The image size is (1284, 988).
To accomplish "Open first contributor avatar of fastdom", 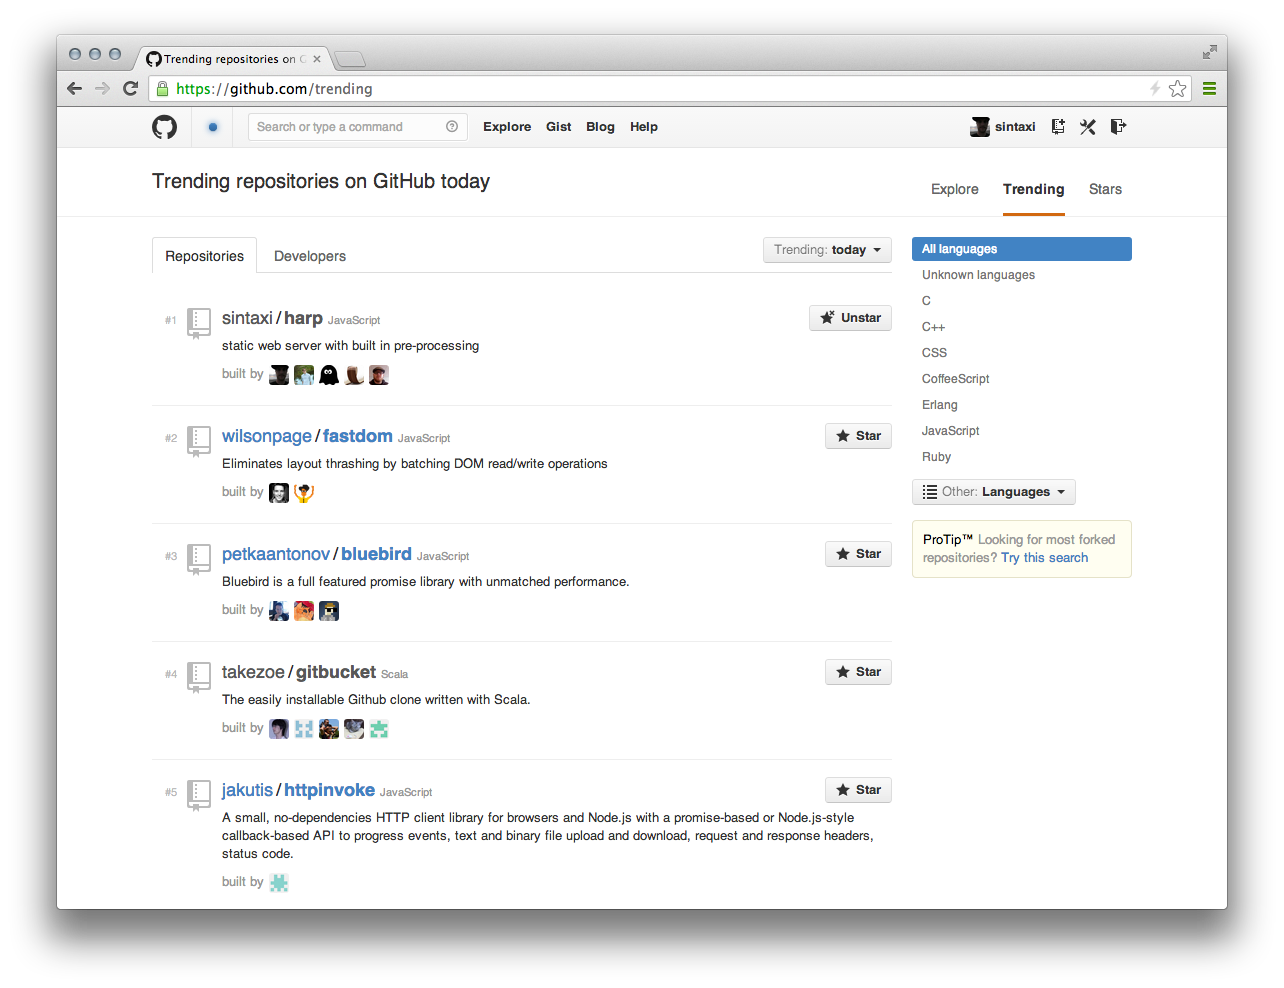I will [279, 493].
